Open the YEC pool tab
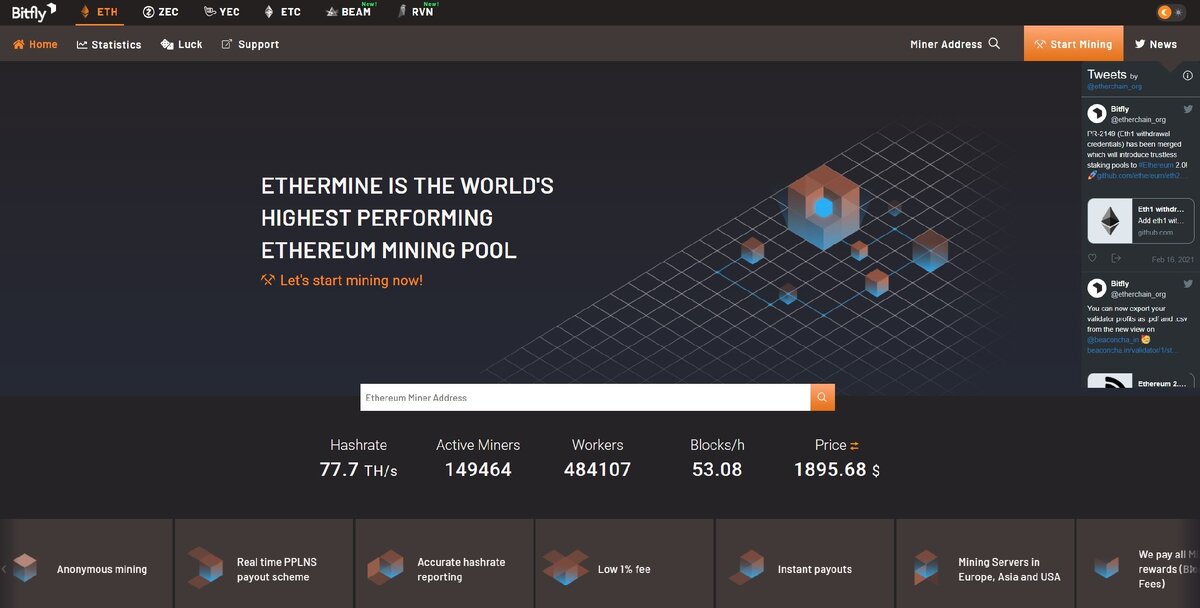Screen dimensions: 1200x608 (221, 12)
